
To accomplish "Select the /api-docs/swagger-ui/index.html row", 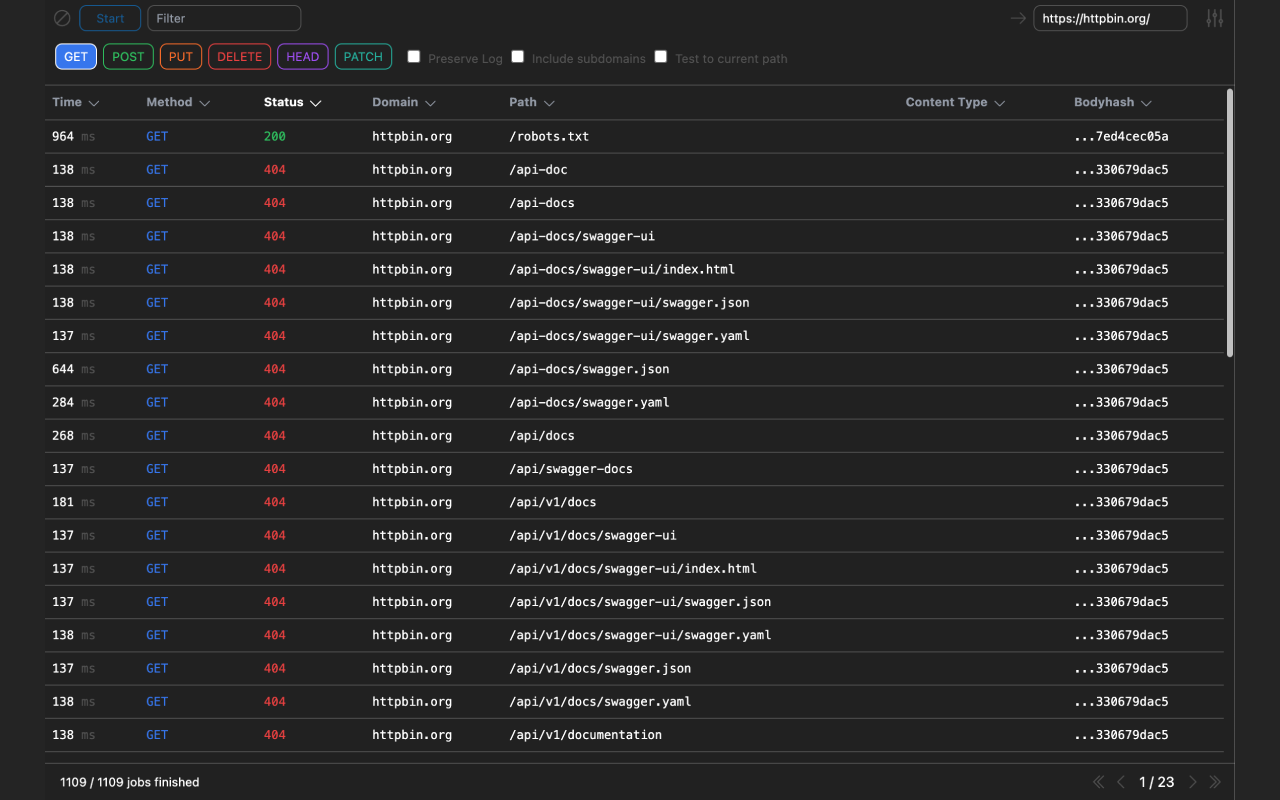I will 634,269.
